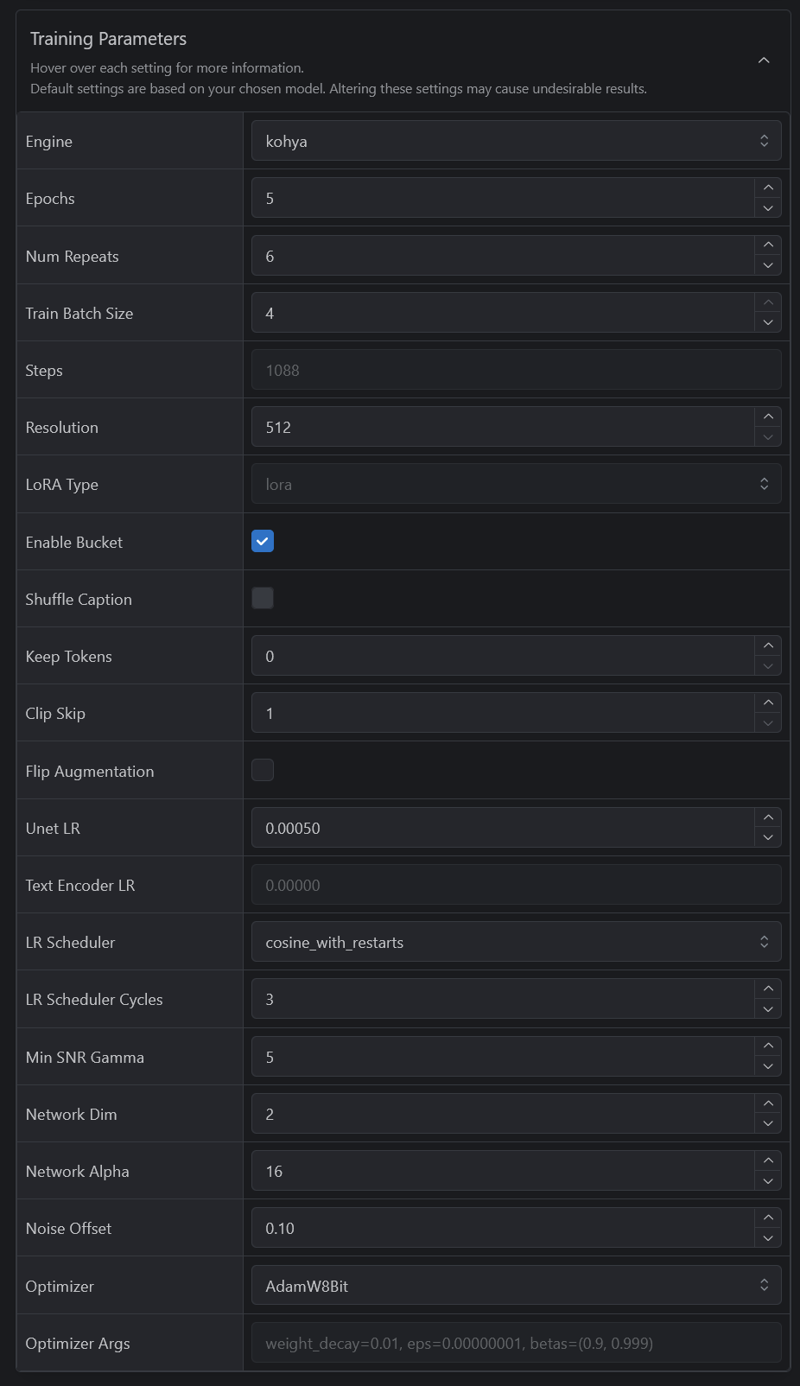Viewport: 800px width, 1386px height.
Task: Open the Engine dropdown showing kohya
Action: 516,141
